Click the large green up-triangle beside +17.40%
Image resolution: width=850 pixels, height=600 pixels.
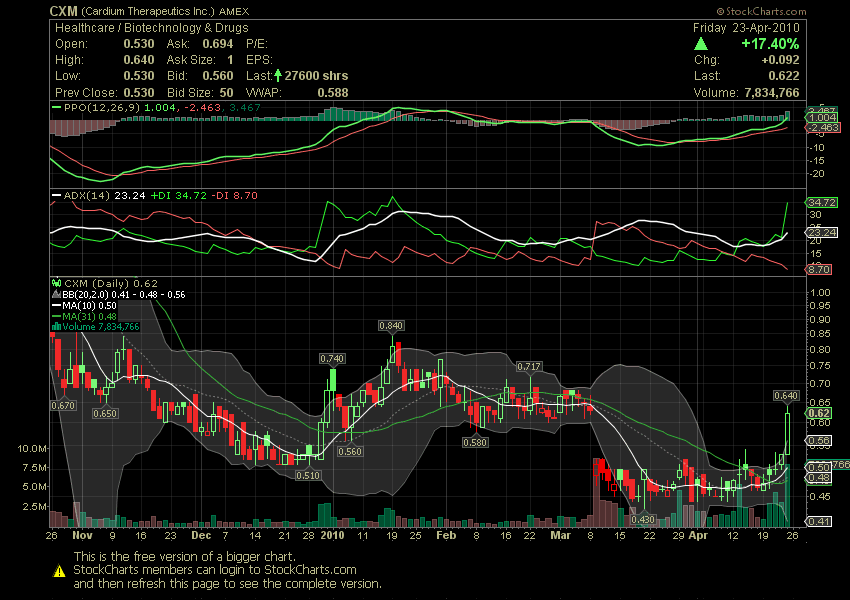click(x=700, y=44)
